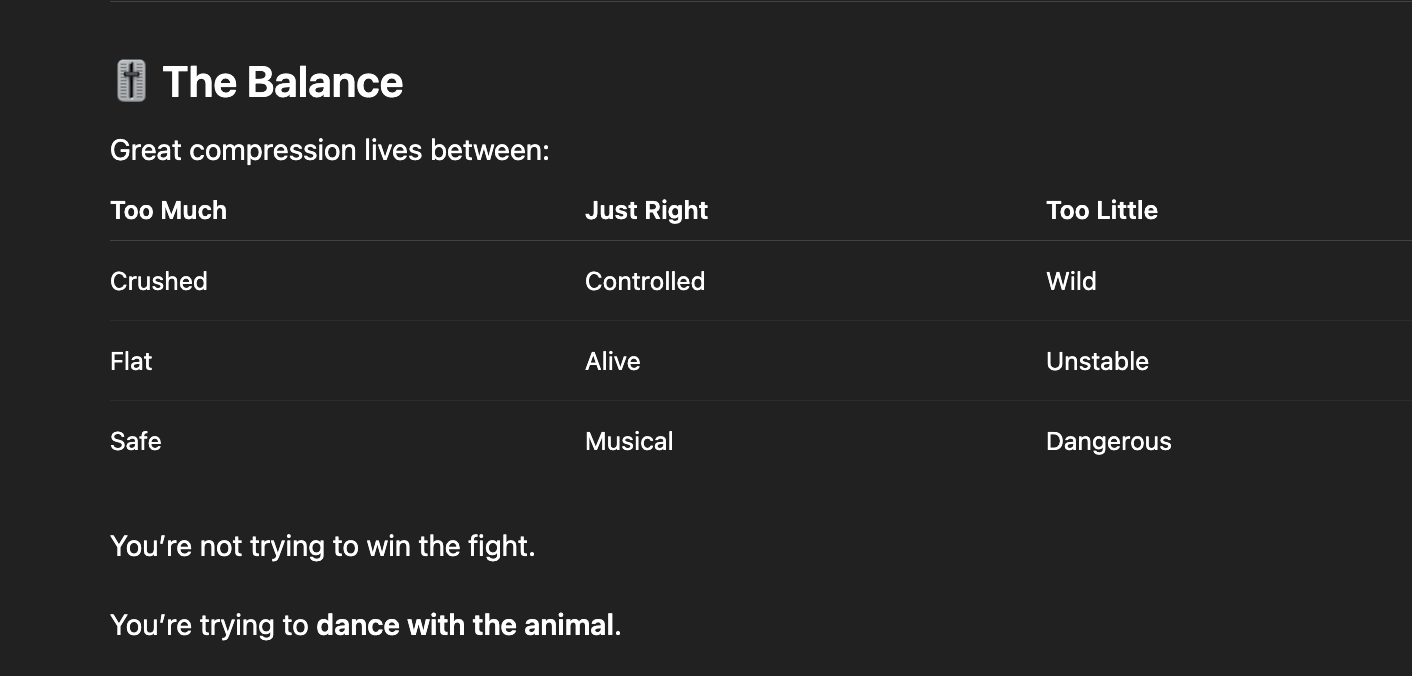
Task: Click the sentence Great compression lives between
Action: 329,150
